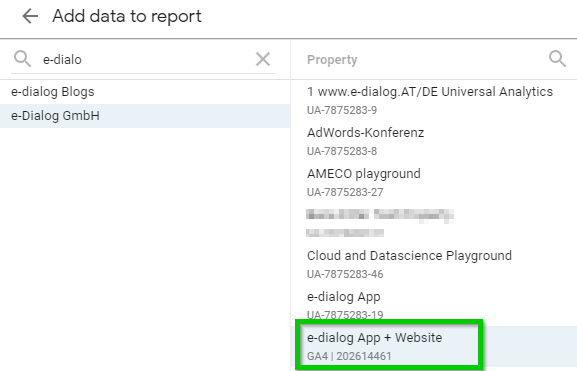
Task: Choose Cloud and Datascience Playground property
Action: (x=434, y=264)
